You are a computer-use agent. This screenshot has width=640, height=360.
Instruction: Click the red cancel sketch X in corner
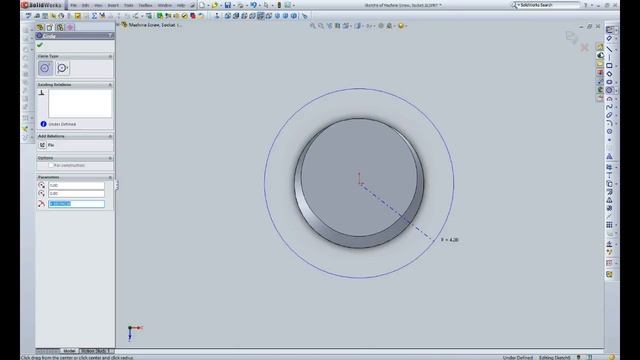click(x=584, y=48)
